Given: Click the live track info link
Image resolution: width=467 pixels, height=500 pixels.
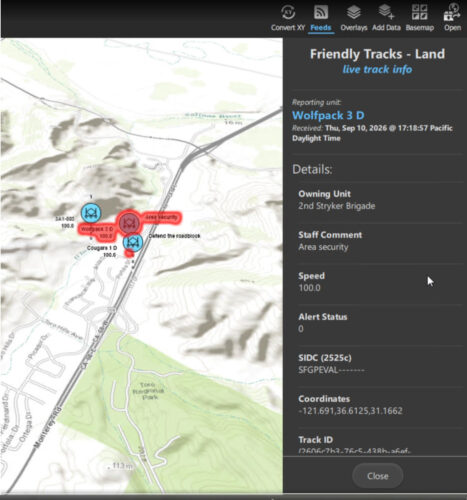Looking at the screenshot, I should (x=377, y=69).
